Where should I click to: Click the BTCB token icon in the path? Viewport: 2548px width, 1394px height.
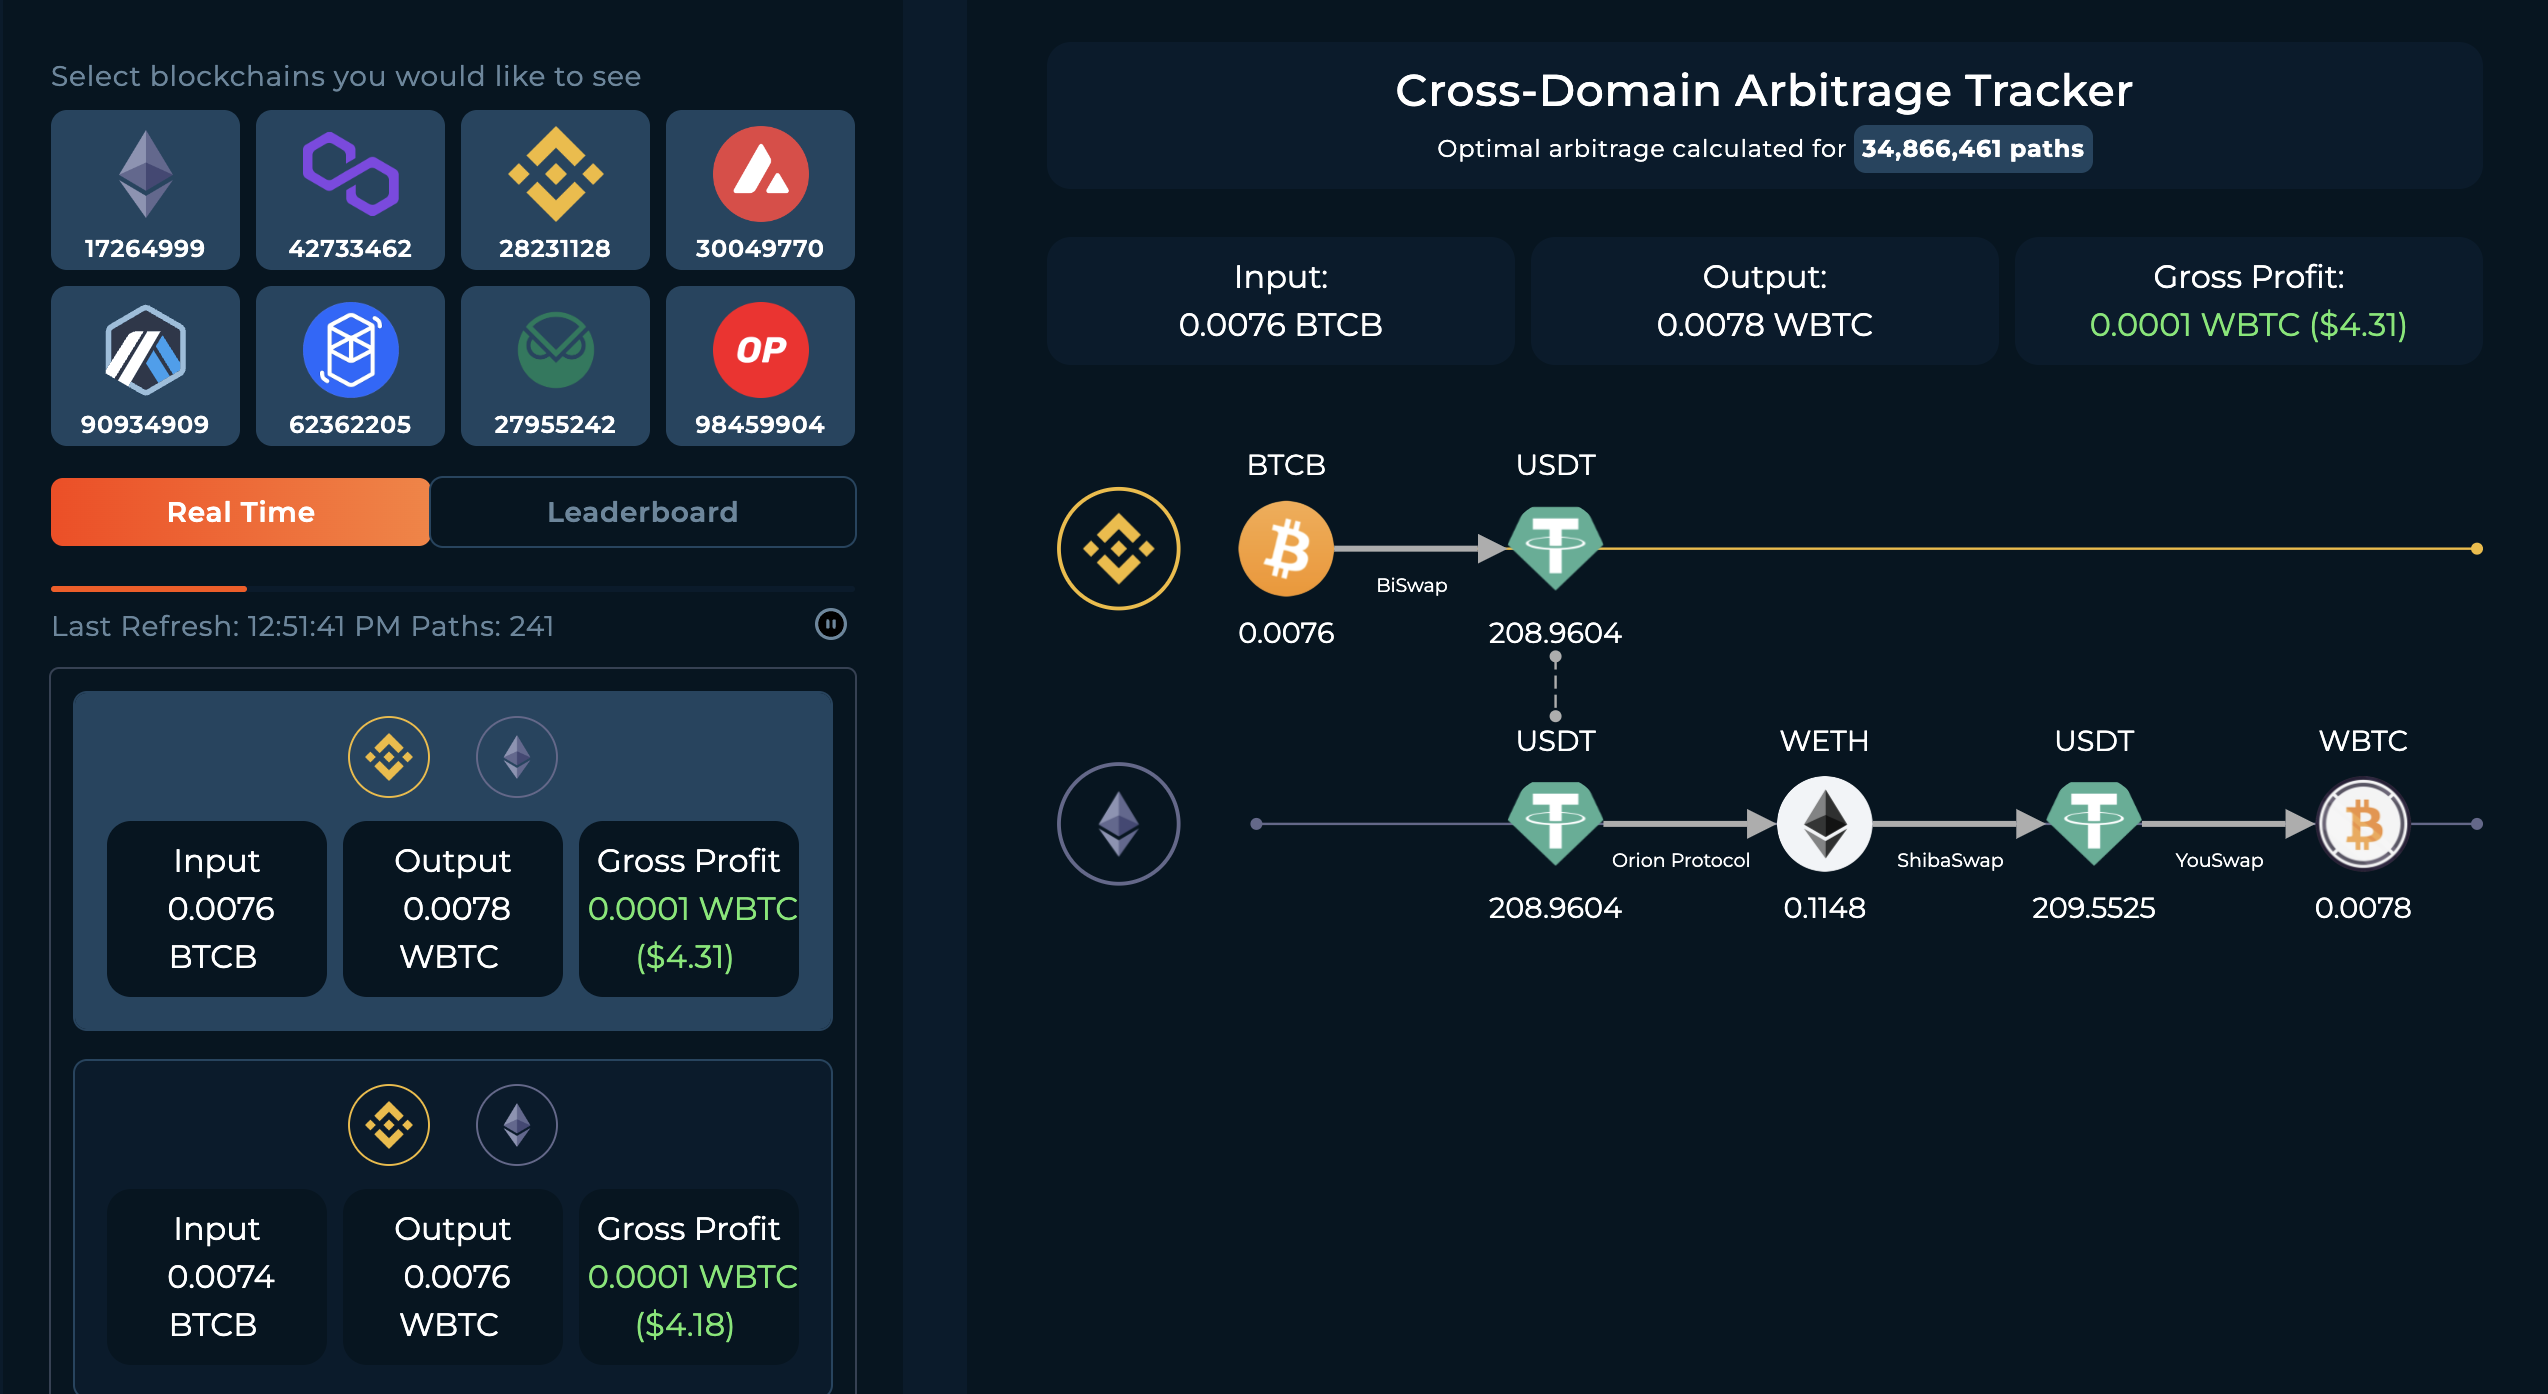point(1286,549)
